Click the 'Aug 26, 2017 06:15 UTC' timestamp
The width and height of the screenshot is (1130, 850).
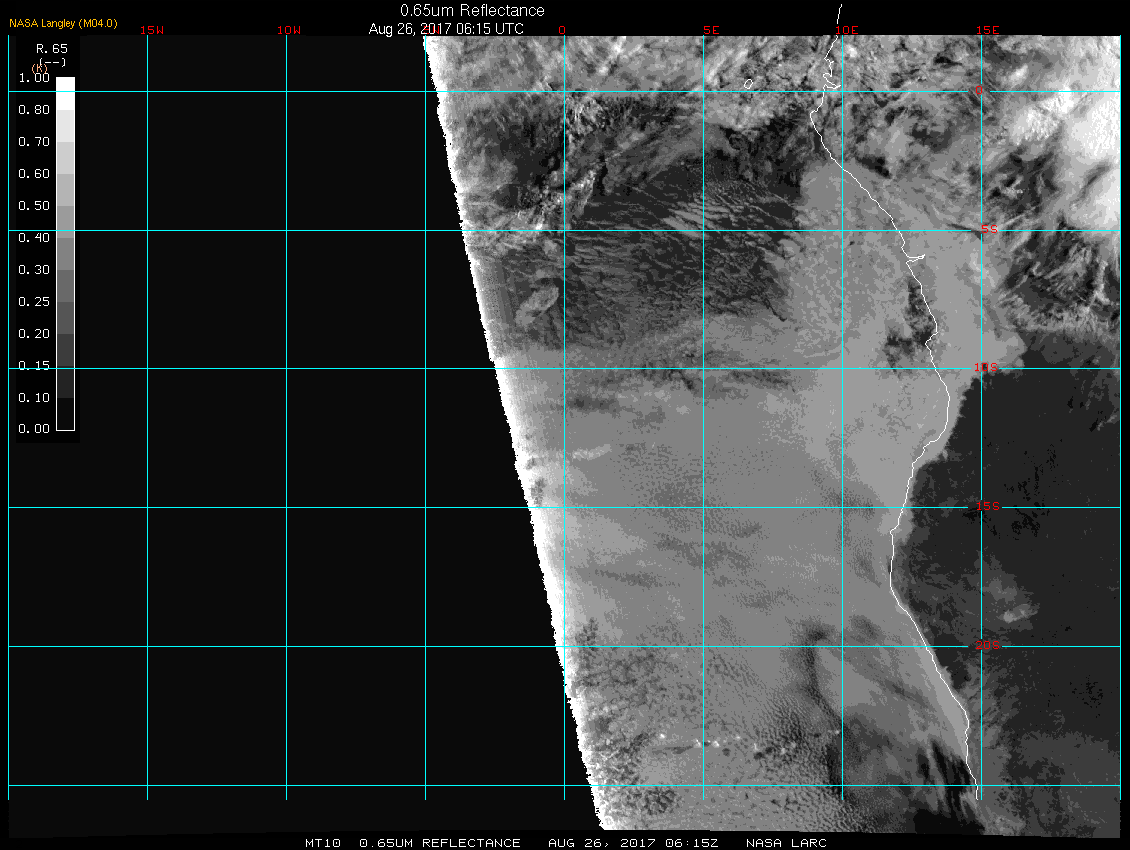click(446, 29)
